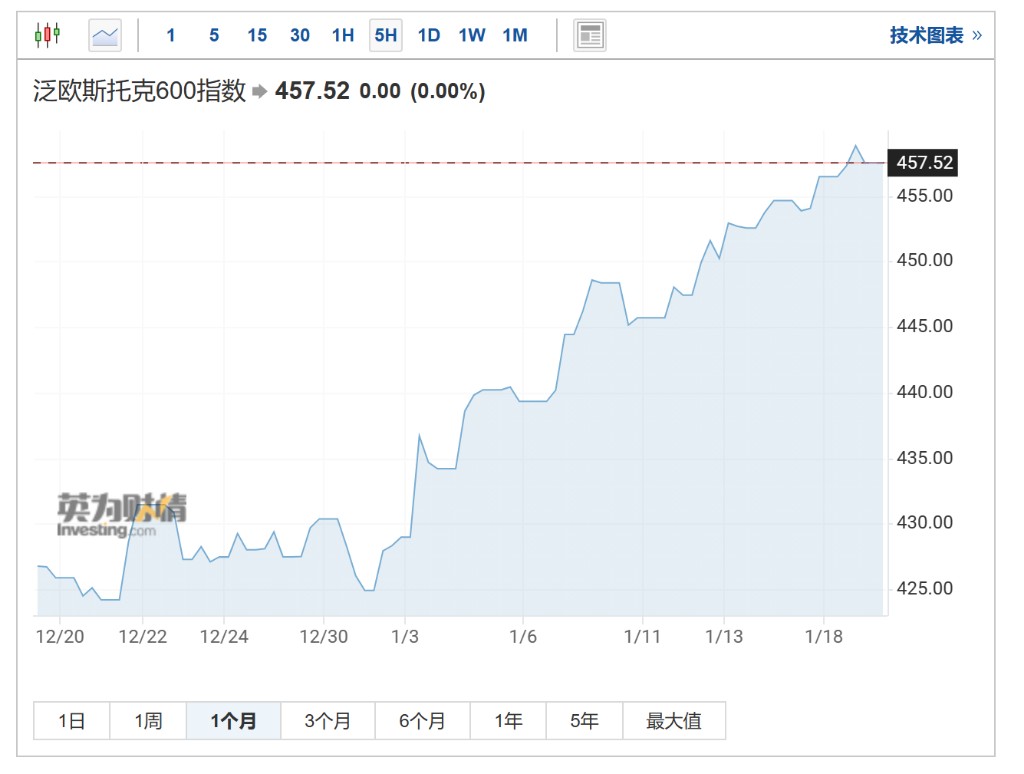The height and width of the screenshot is (774, 1024).
Task: Set the 5-minute interval
Action: [x=214, y=36]
